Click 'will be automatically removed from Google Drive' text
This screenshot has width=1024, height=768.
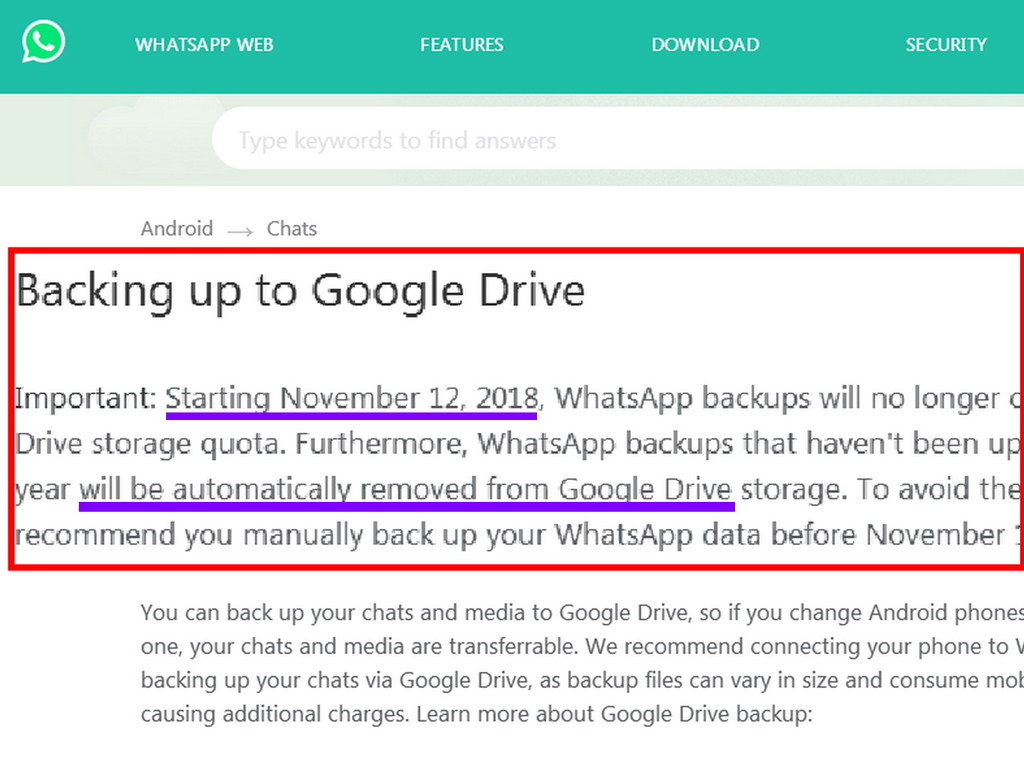pos(406,489)
